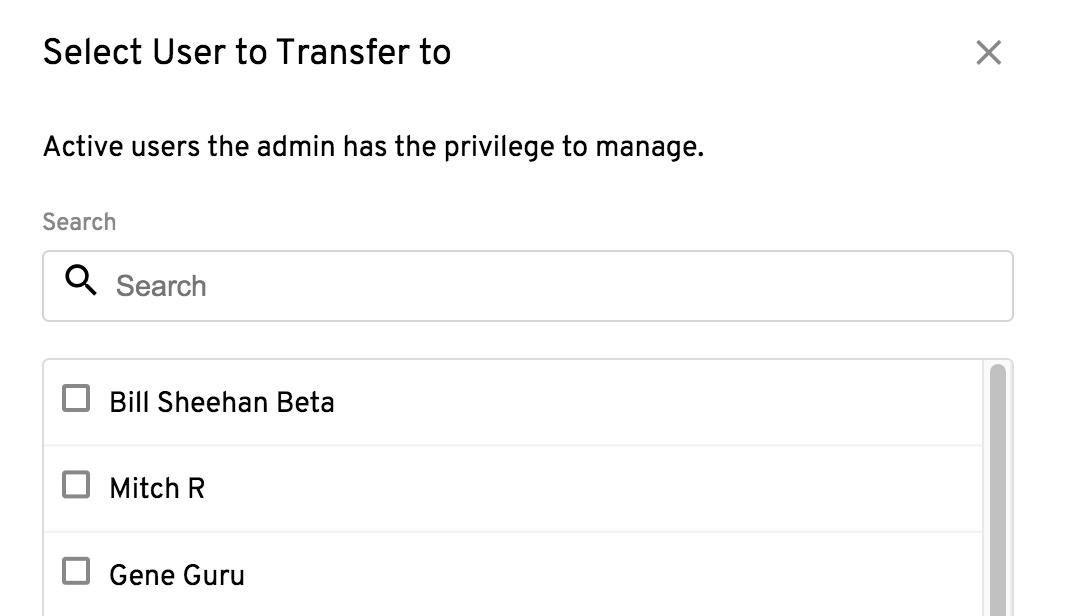Click the user list scrollbar thumb

tap(997, 490)
